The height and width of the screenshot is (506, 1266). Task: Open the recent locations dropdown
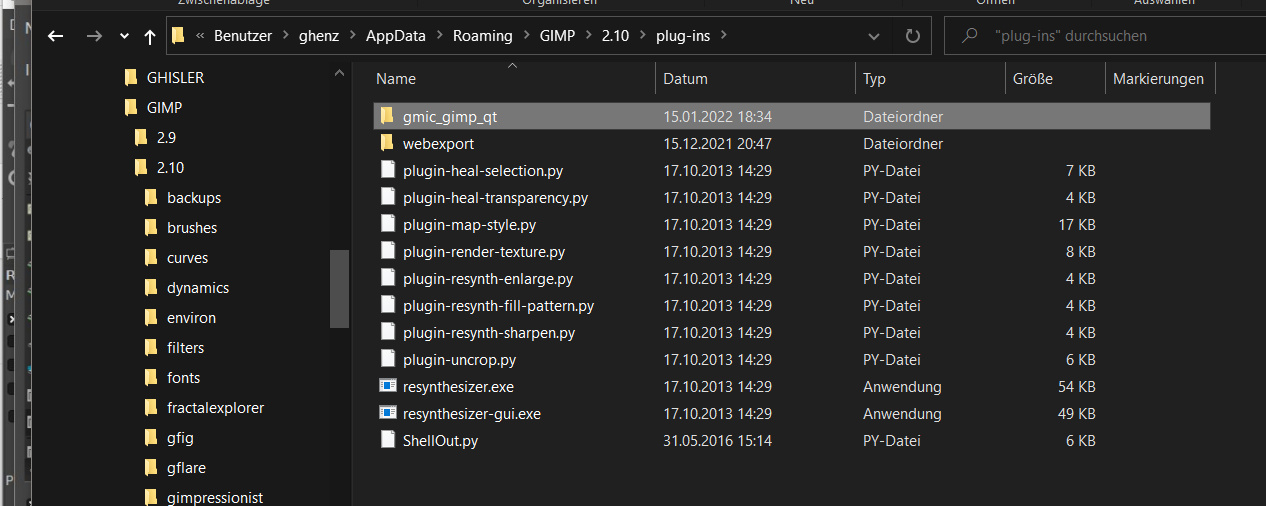tap(124, 36)
